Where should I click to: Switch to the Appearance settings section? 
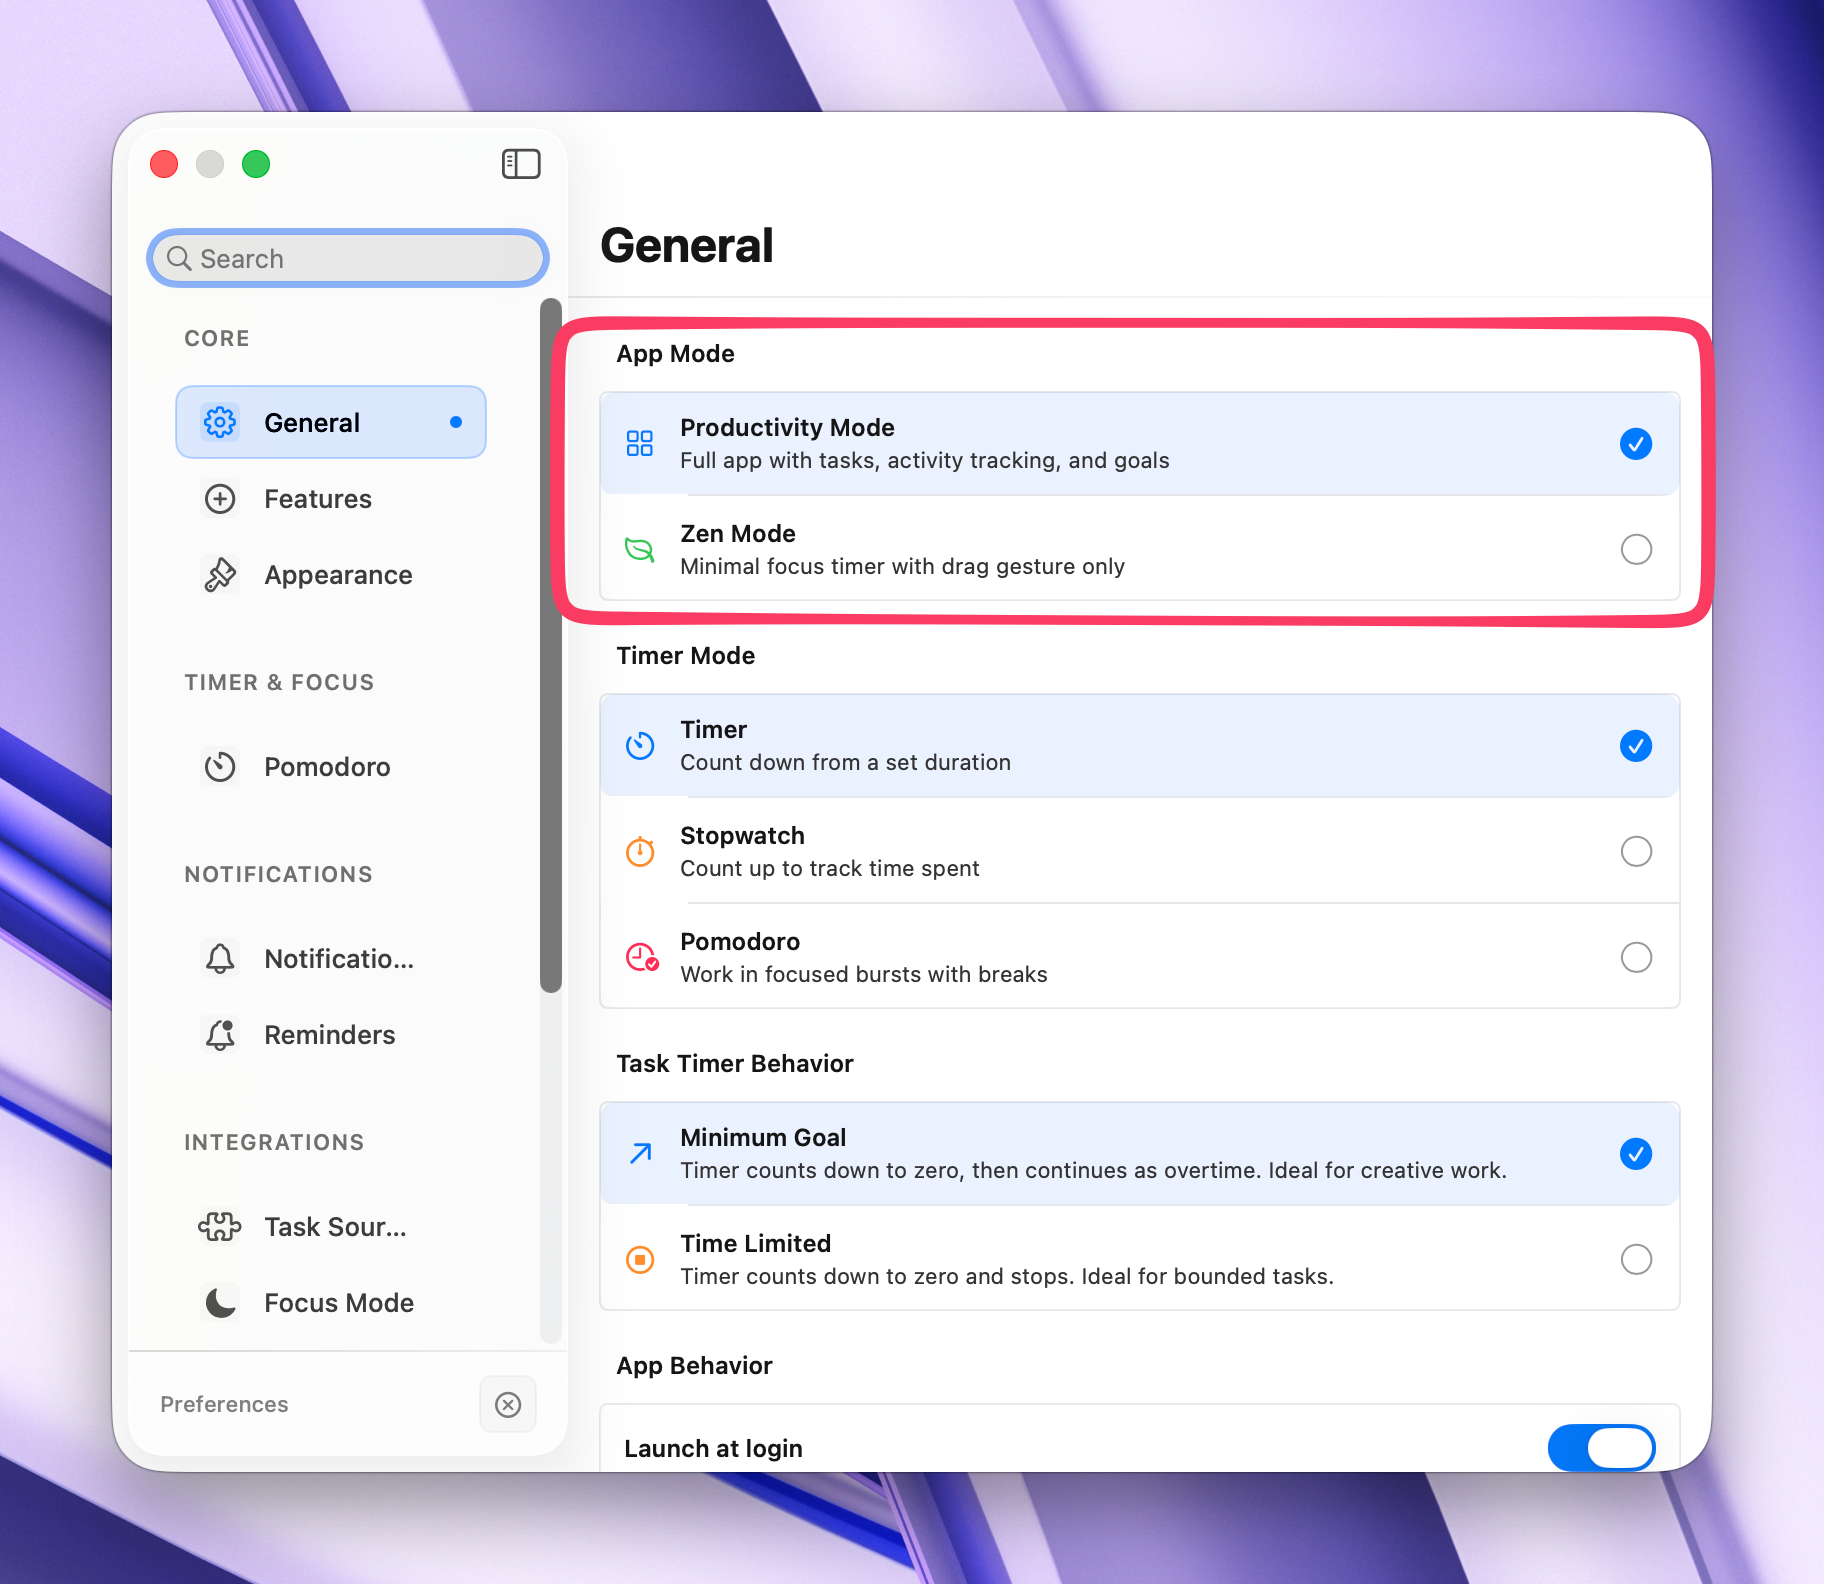338,575
